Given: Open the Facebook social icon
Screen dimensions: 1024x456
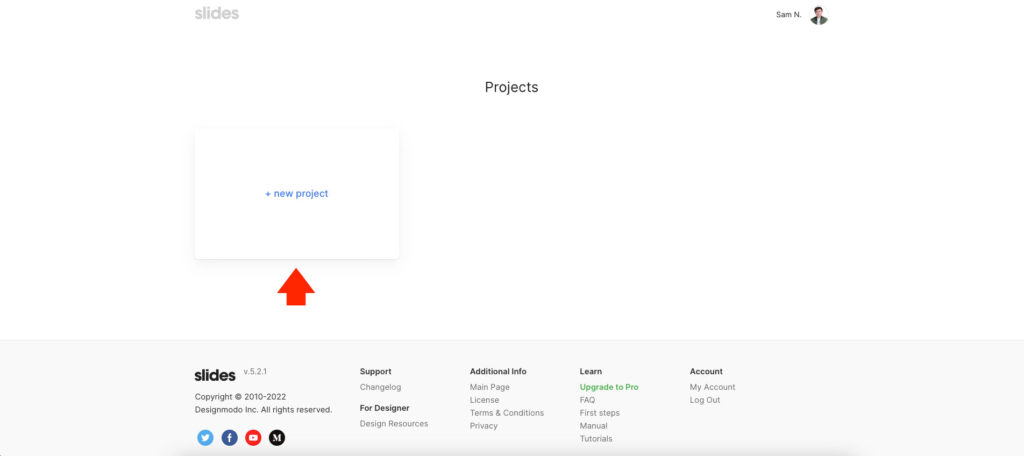Looking at the screenshot, I should tap(229, 437).
